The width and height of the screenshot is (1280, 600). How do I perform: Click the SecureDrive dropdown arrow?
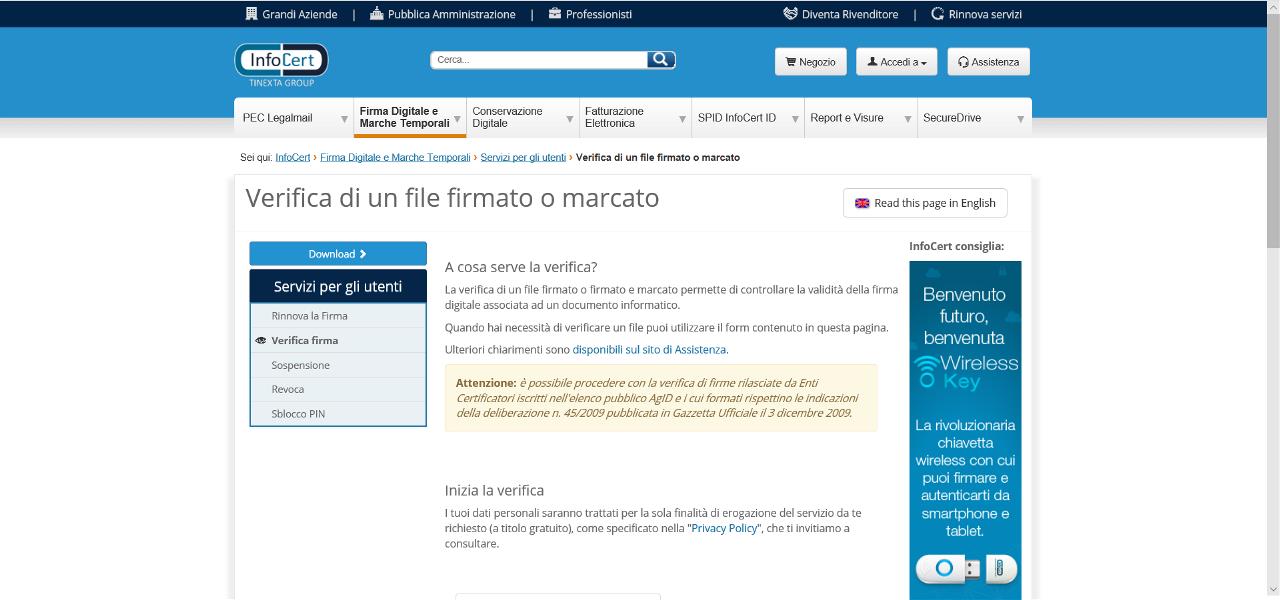1020,119
